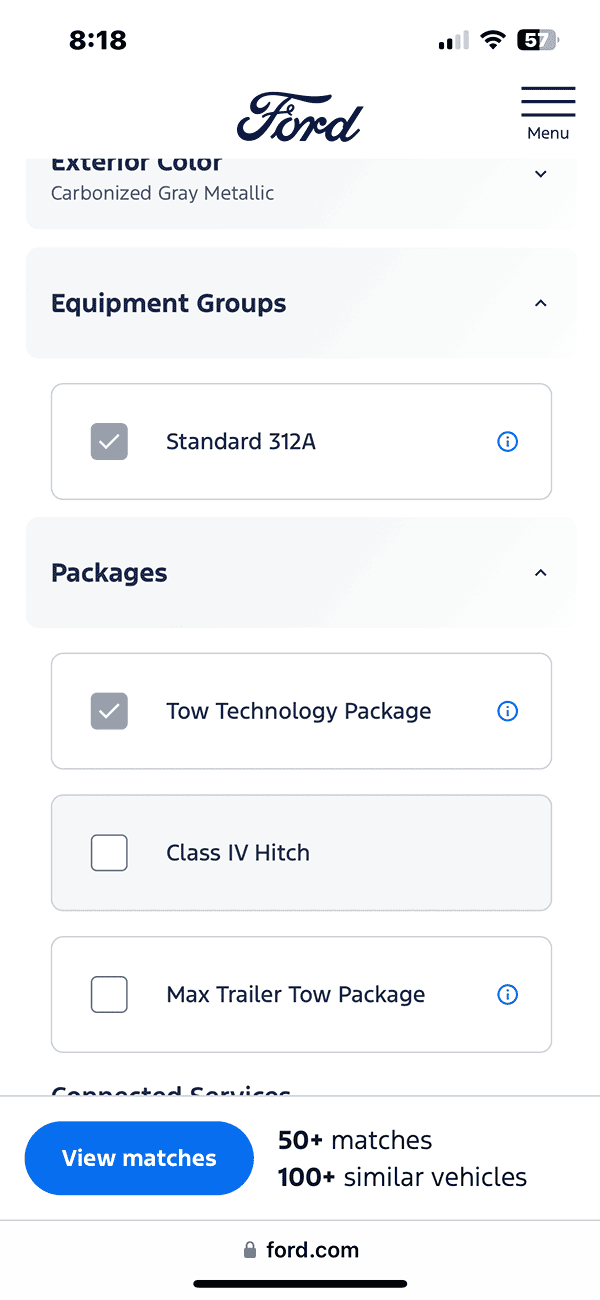Tap the 8:18 clock in status bar
The width and height of the screenshot is (600, 1300).
pyautogui.click(x=98, y=40)
